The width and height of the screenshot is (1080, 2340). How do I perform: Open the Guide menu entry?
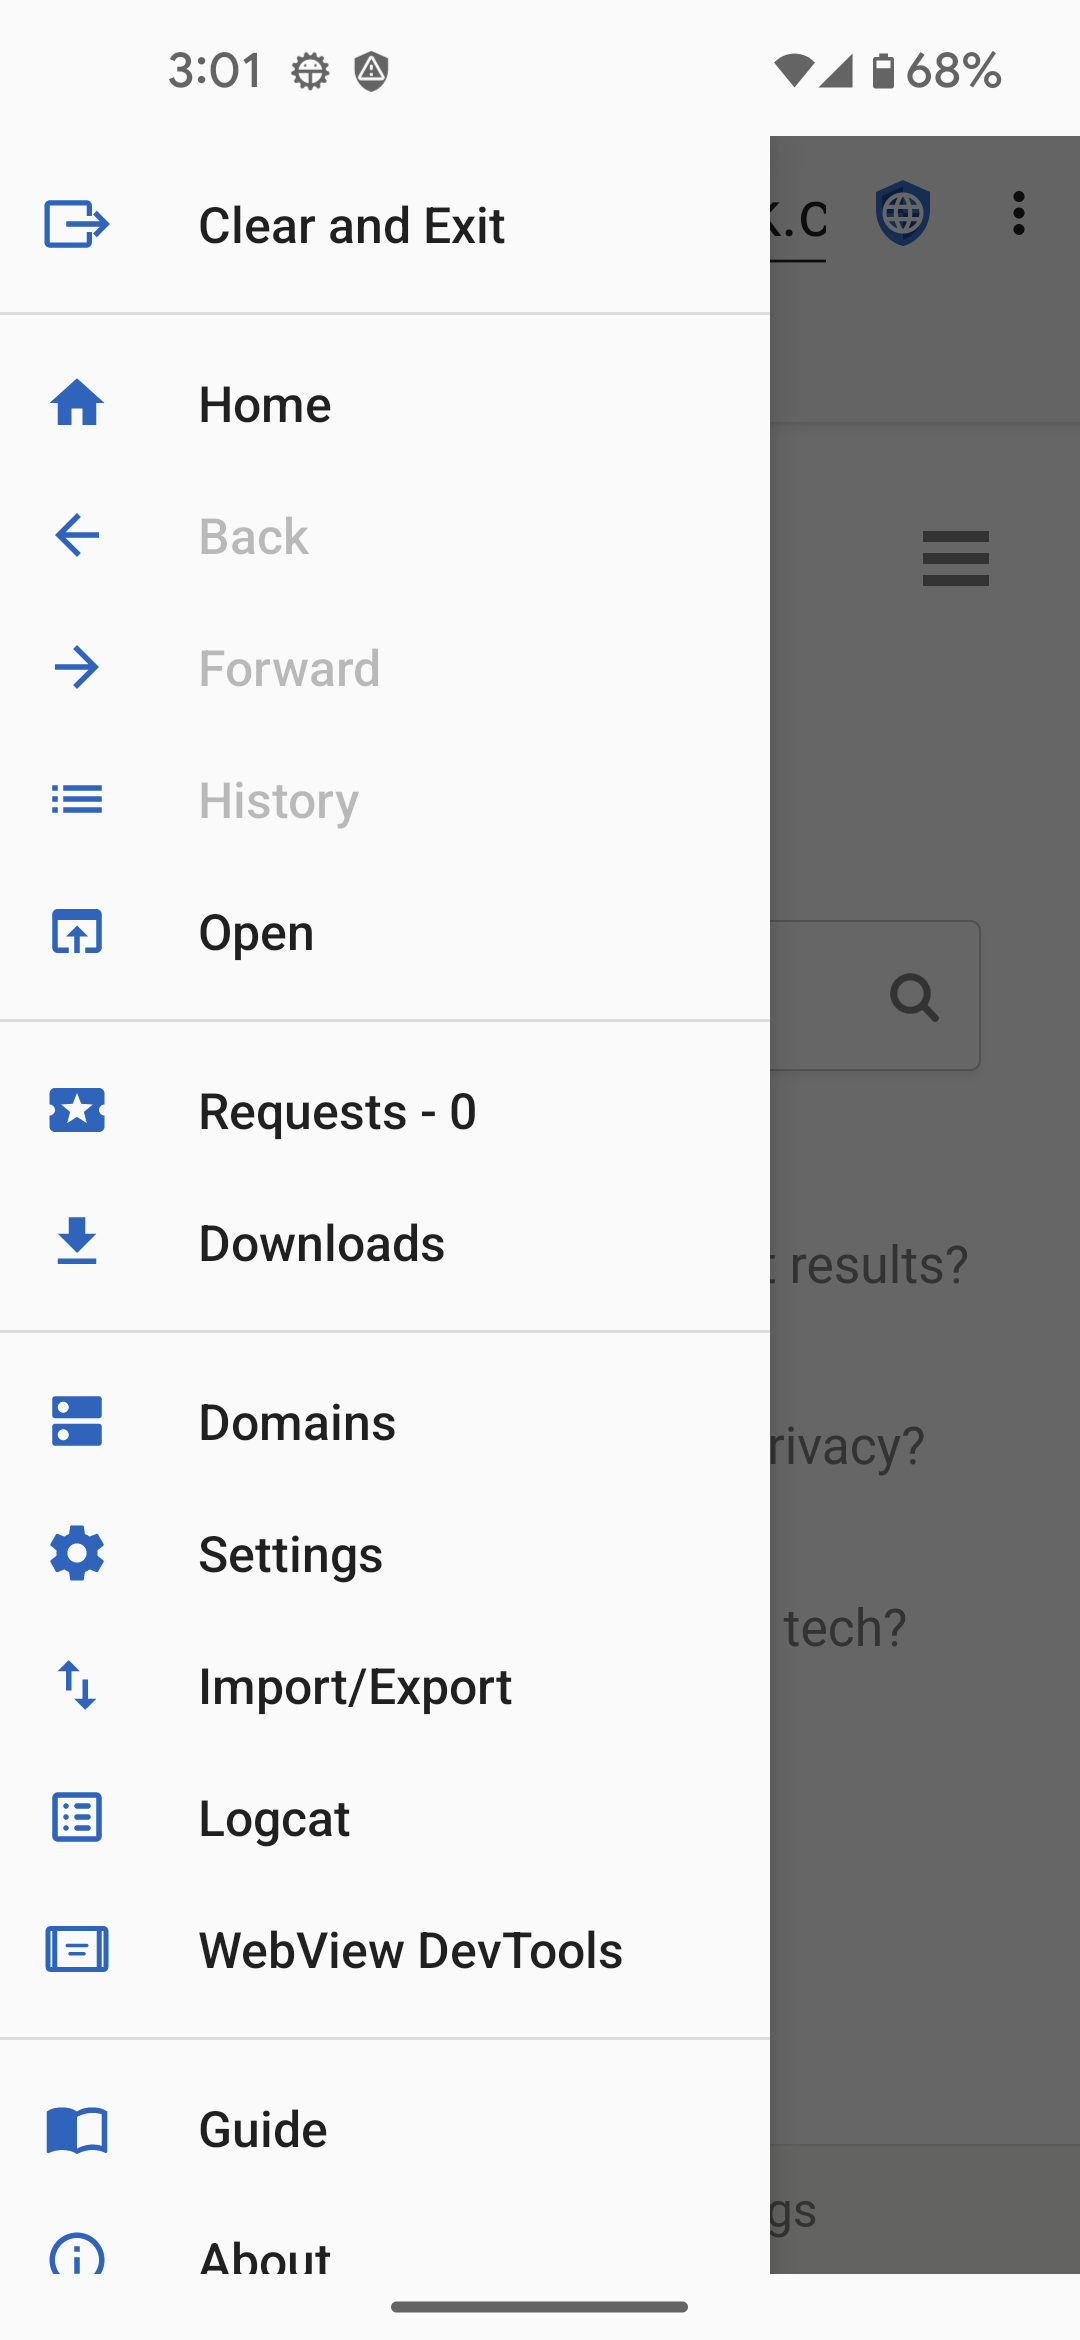[263, 2129]
